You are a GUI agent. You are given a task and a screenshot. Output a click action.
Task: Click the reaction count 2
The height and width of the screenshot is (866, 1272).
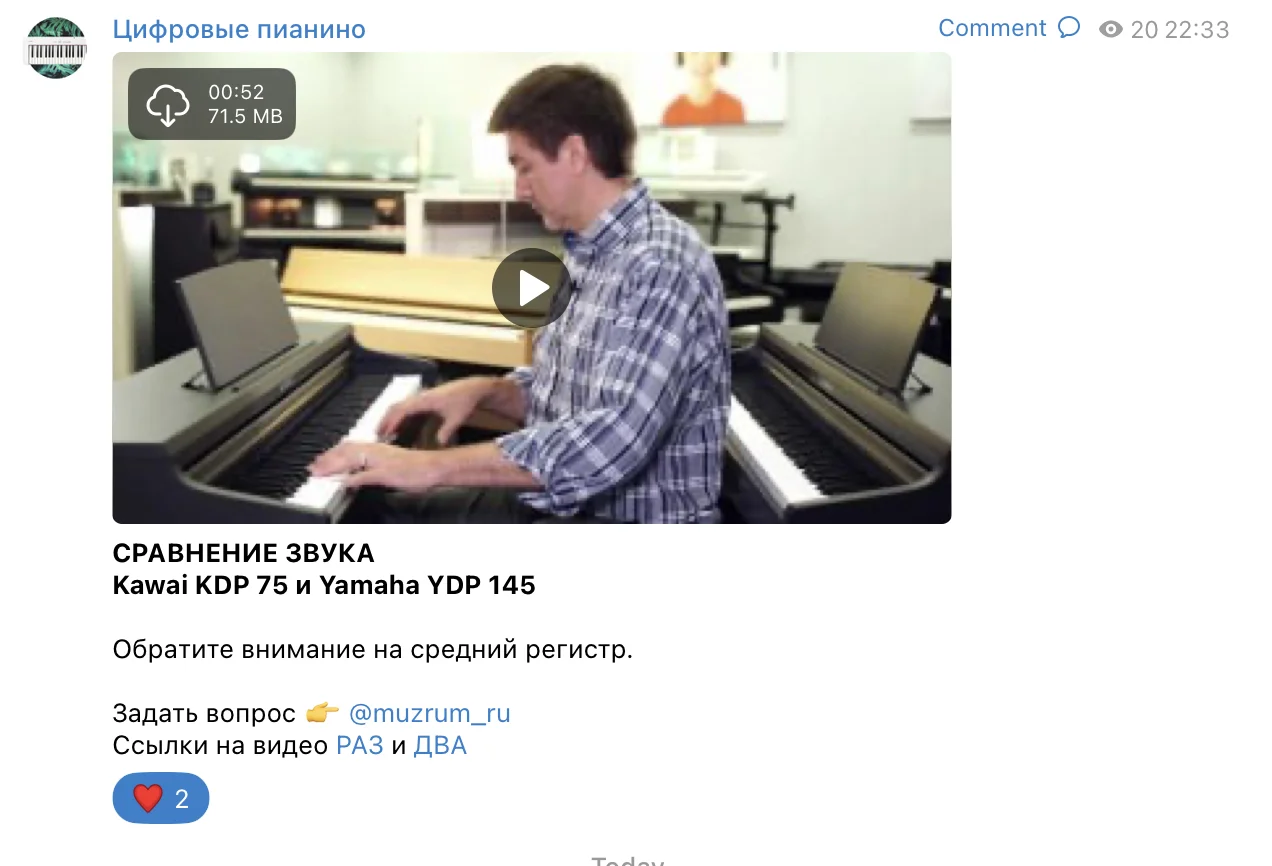click(x=182, y=798)
